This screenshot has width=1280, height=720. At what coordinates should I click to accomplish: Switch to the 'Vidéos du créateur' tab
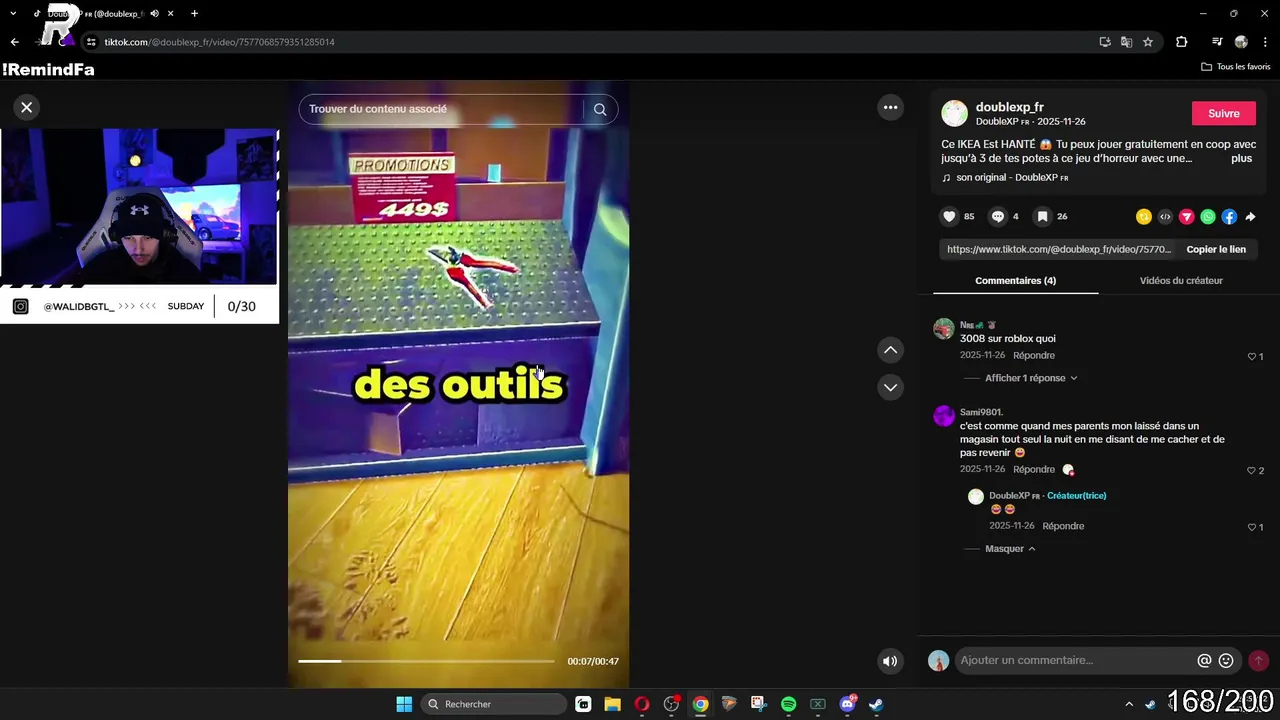click(1181, 280)
